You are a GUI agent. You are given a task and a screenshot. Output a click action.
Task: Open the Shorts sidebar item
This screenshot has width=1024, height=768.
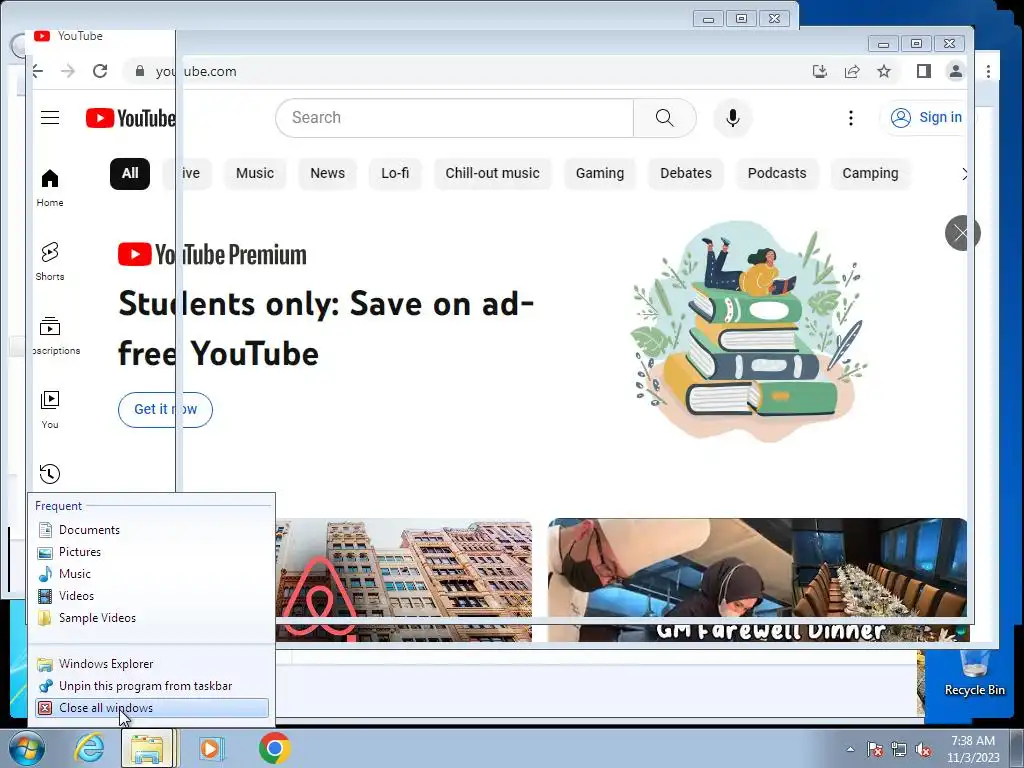click(x=50, y=261)
